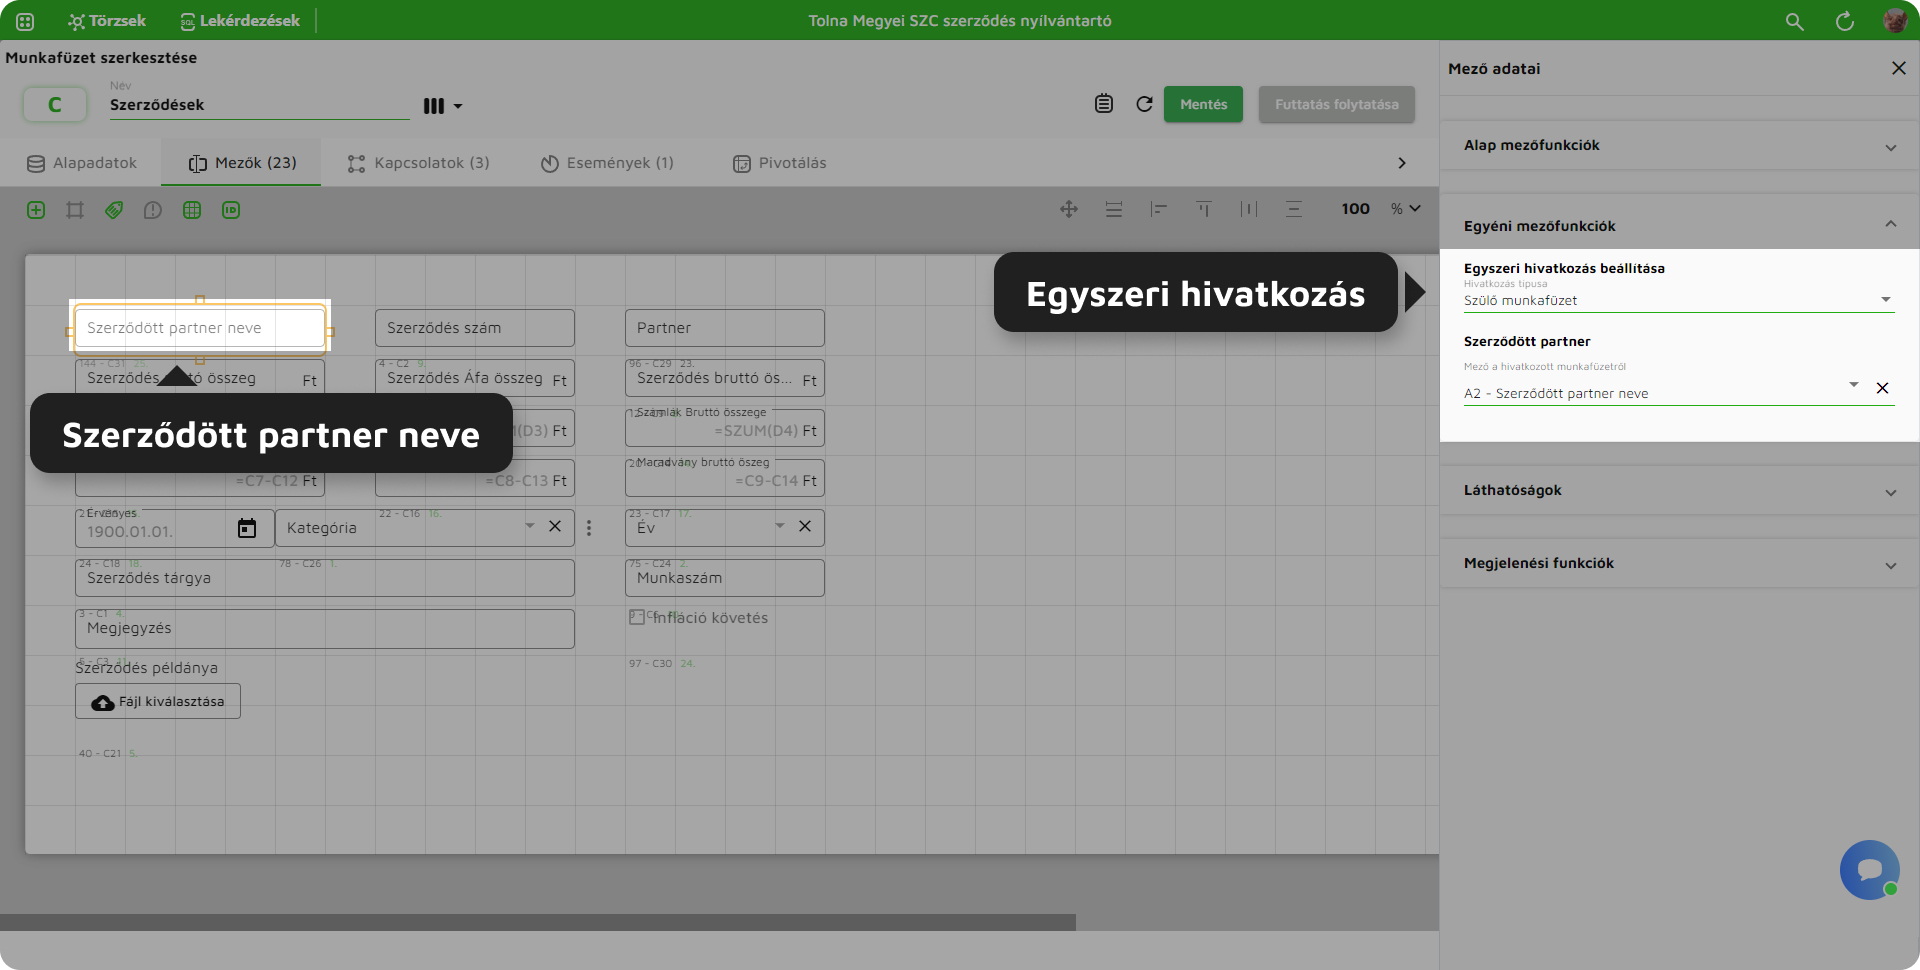Click the green table grid icon

click(192, 210)
